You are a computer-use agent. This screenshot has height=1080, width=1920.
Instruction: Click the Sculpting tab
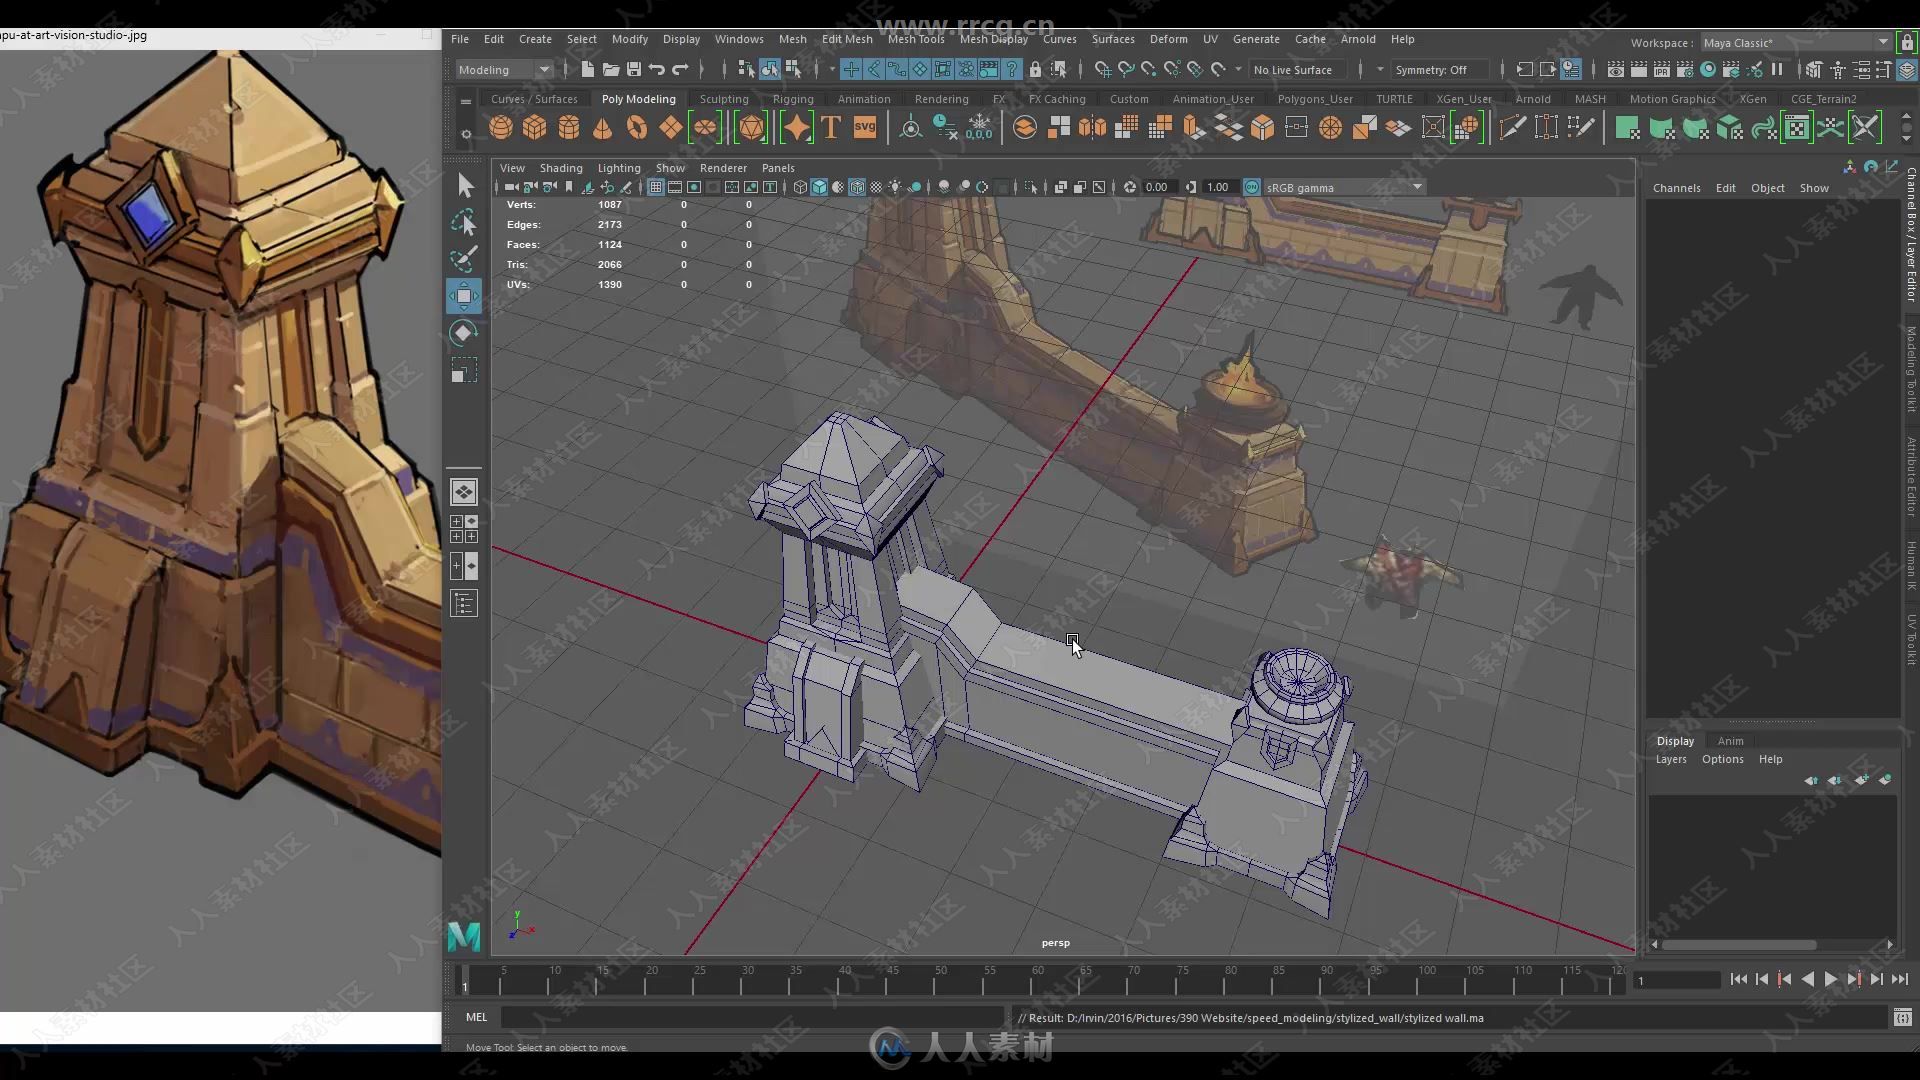tap(721, 99)
